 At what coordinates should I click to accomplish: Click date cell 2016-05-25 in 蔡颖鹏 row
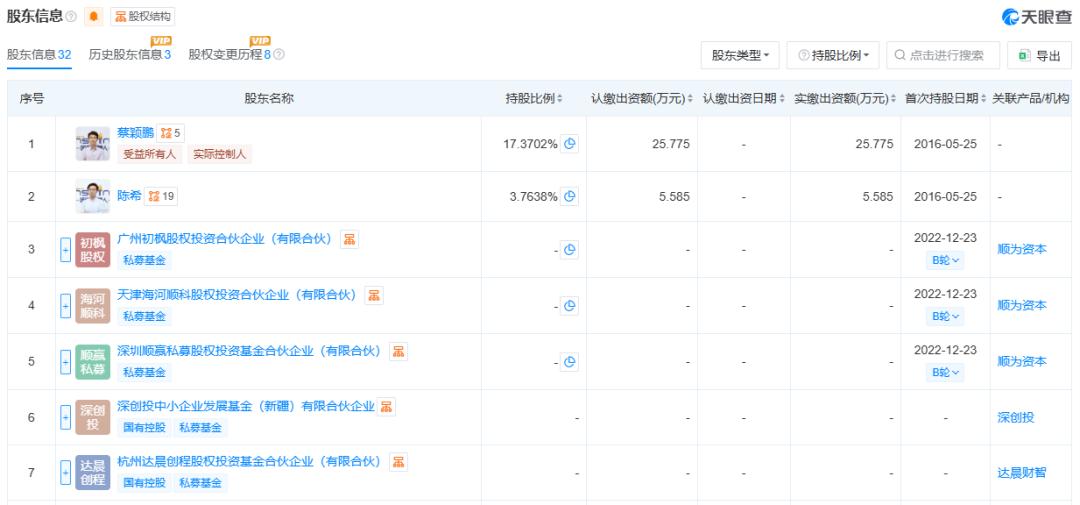tap(945, 144)
